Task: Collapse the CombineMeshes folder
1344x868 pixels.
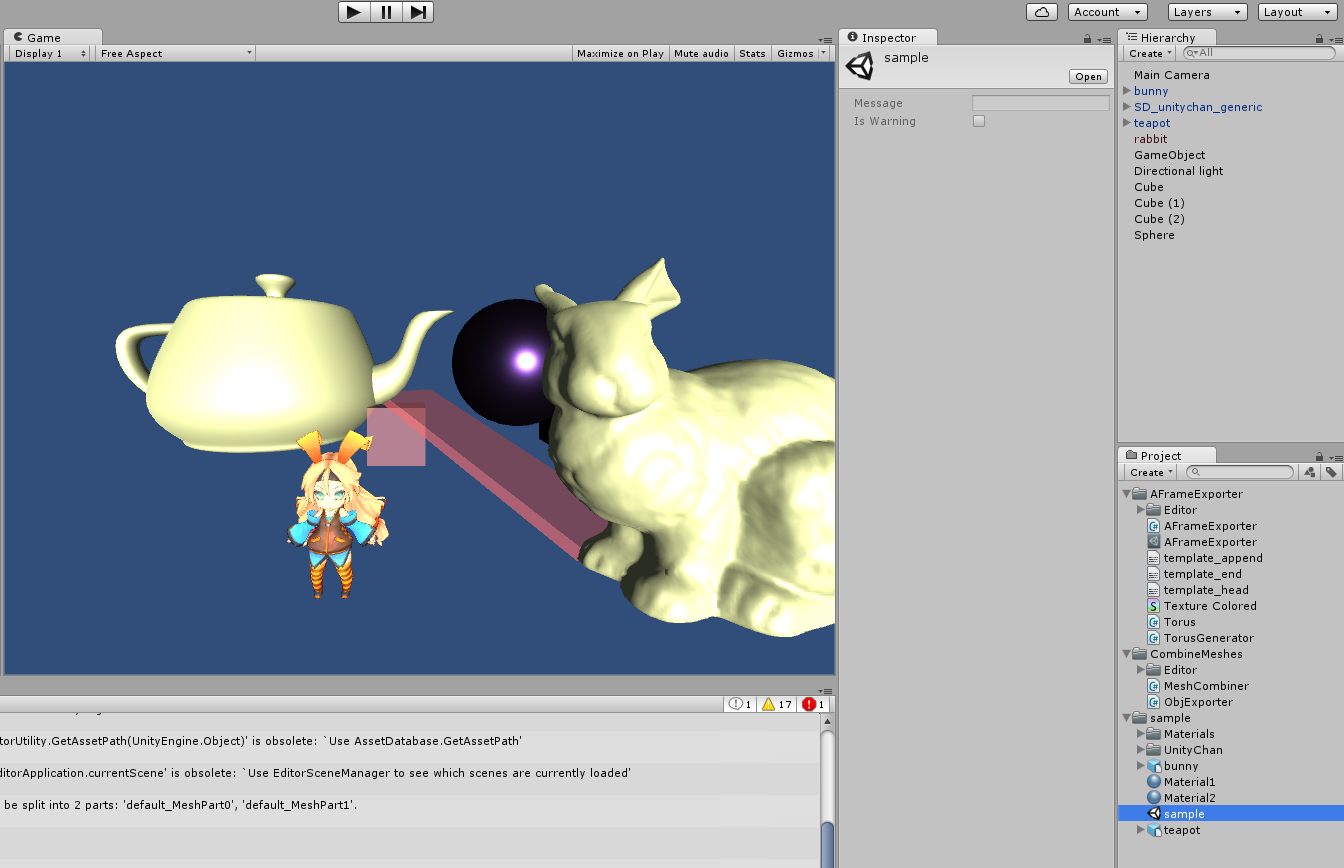Action: [1127, 654]
